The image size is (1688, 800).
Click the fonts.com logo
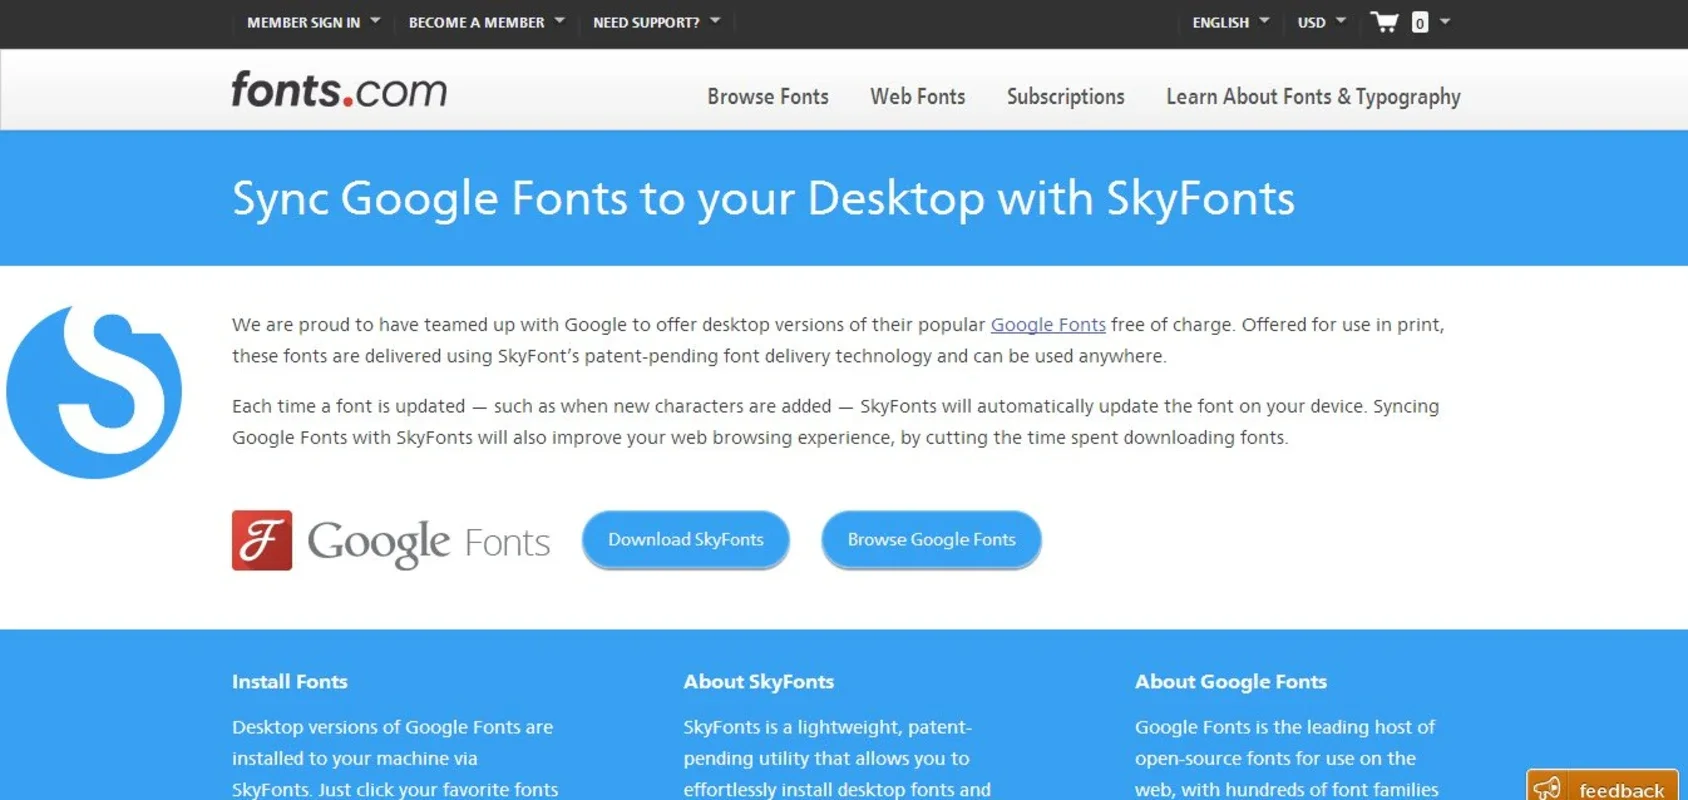(x=339, y=89)
